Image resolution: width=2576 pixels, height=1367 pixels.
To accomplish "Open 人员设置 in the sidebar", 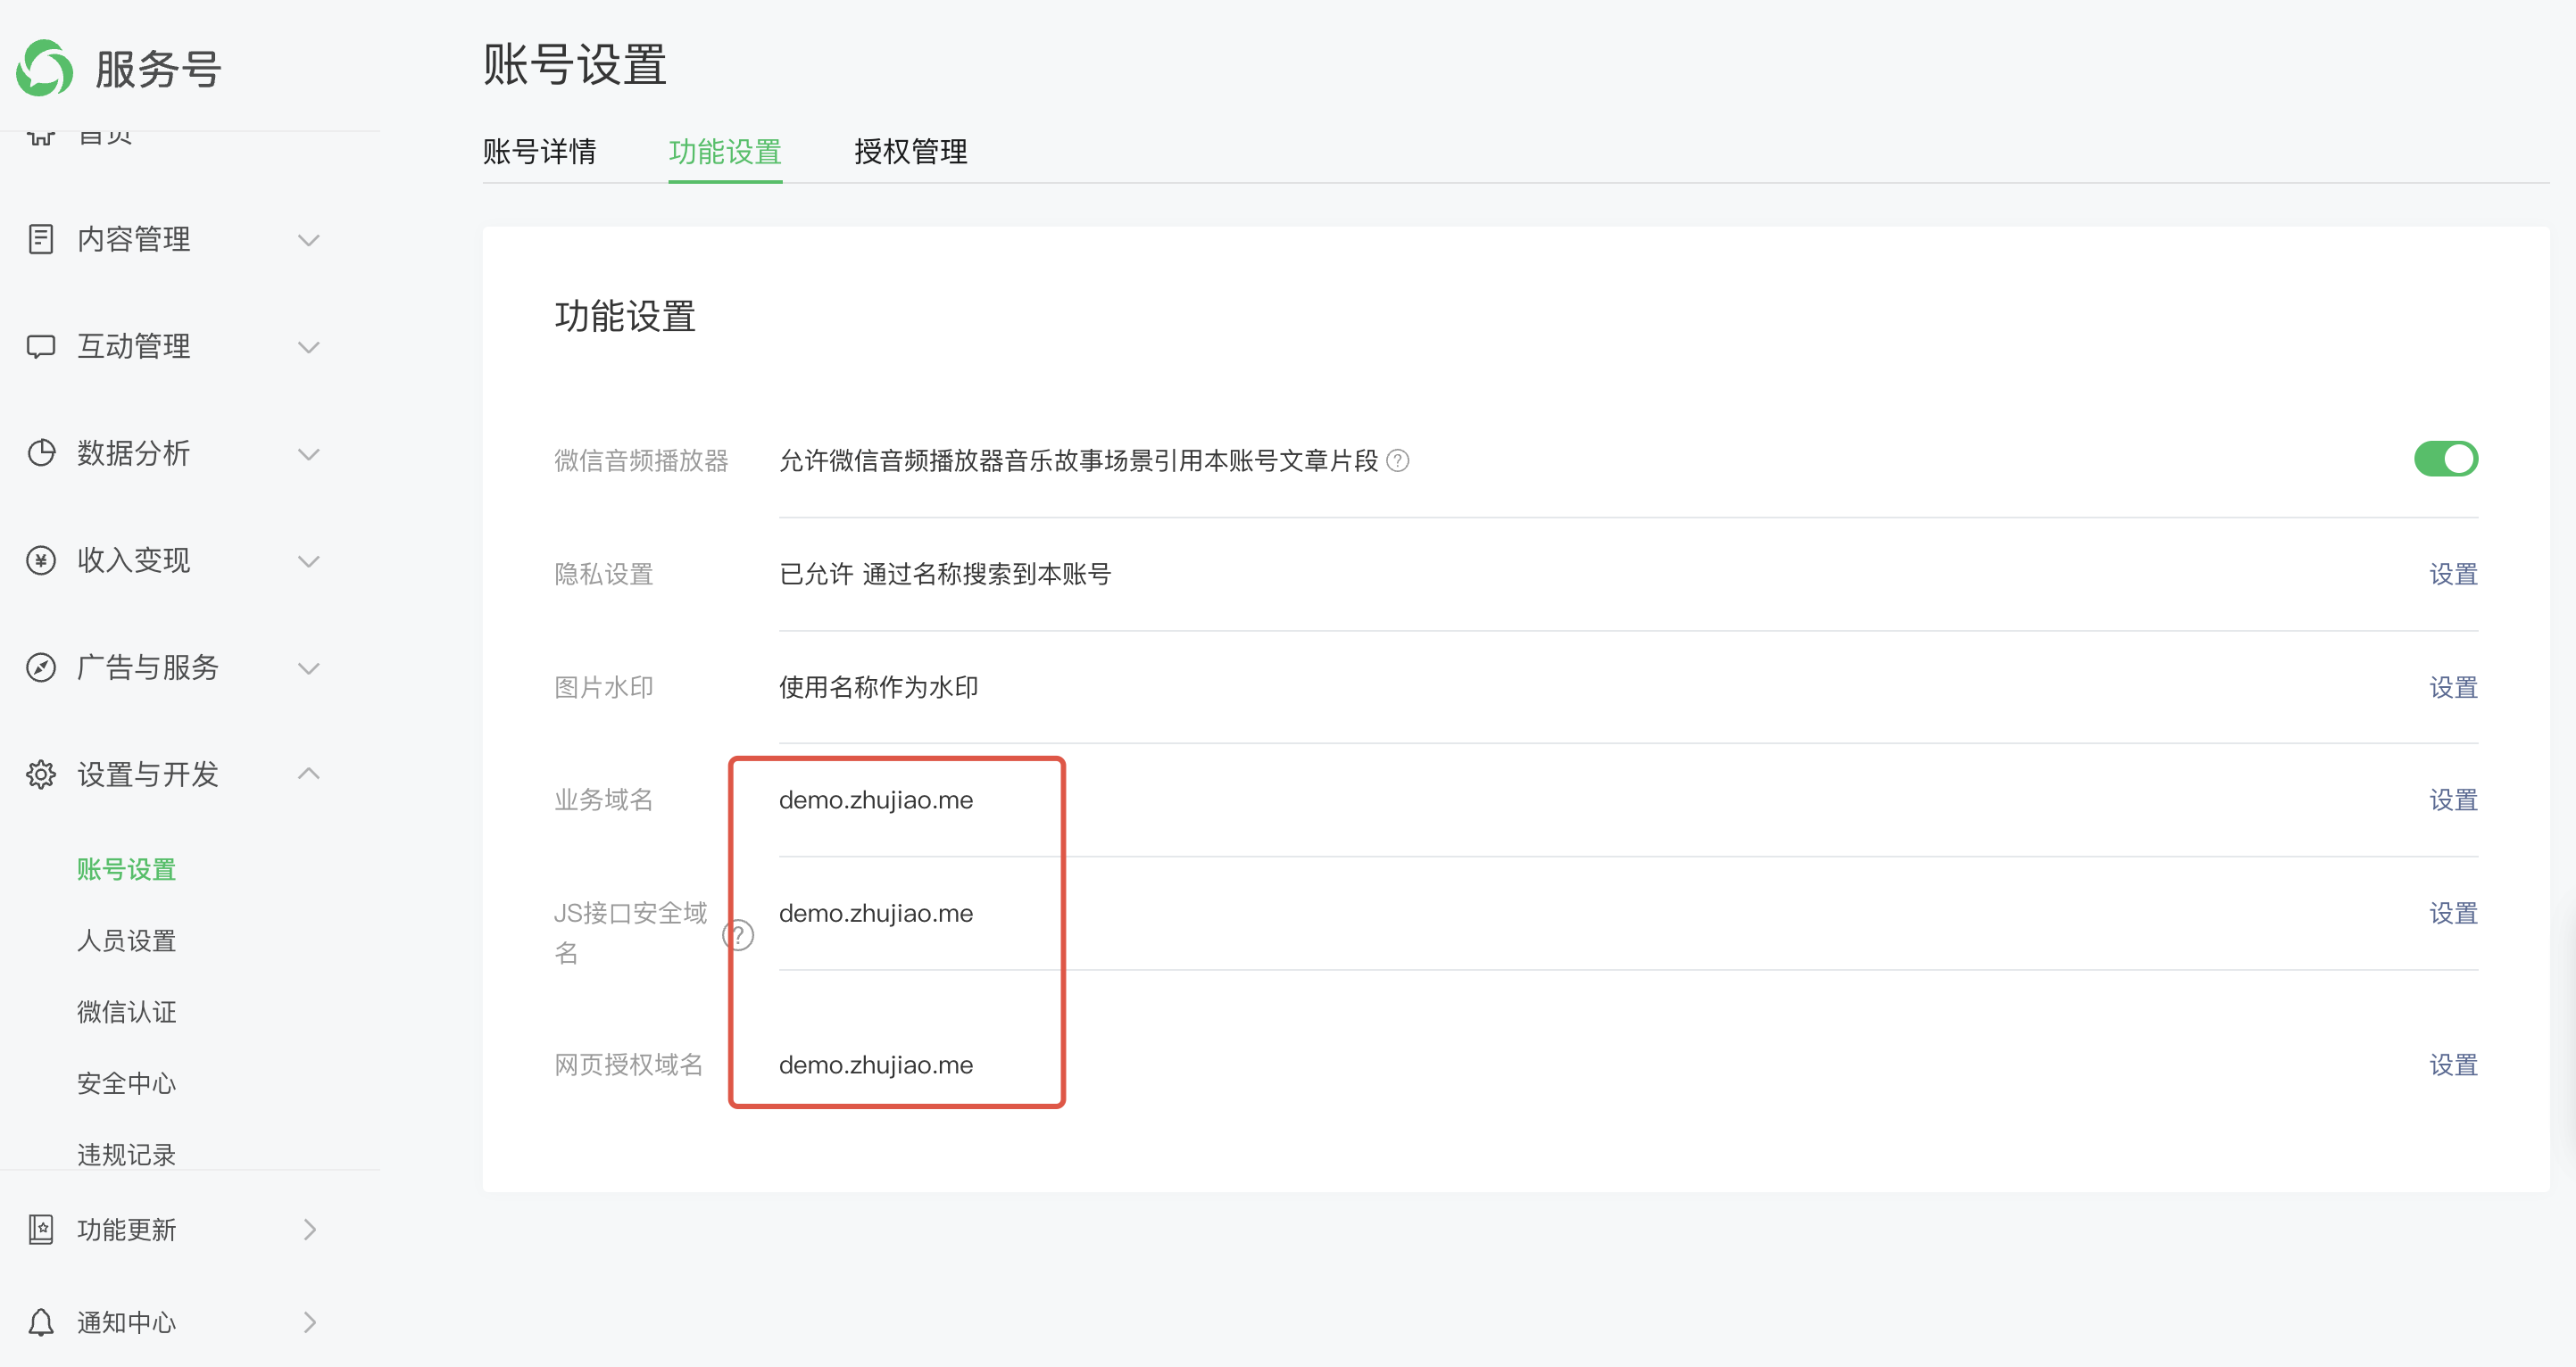I will pos(127,940).
